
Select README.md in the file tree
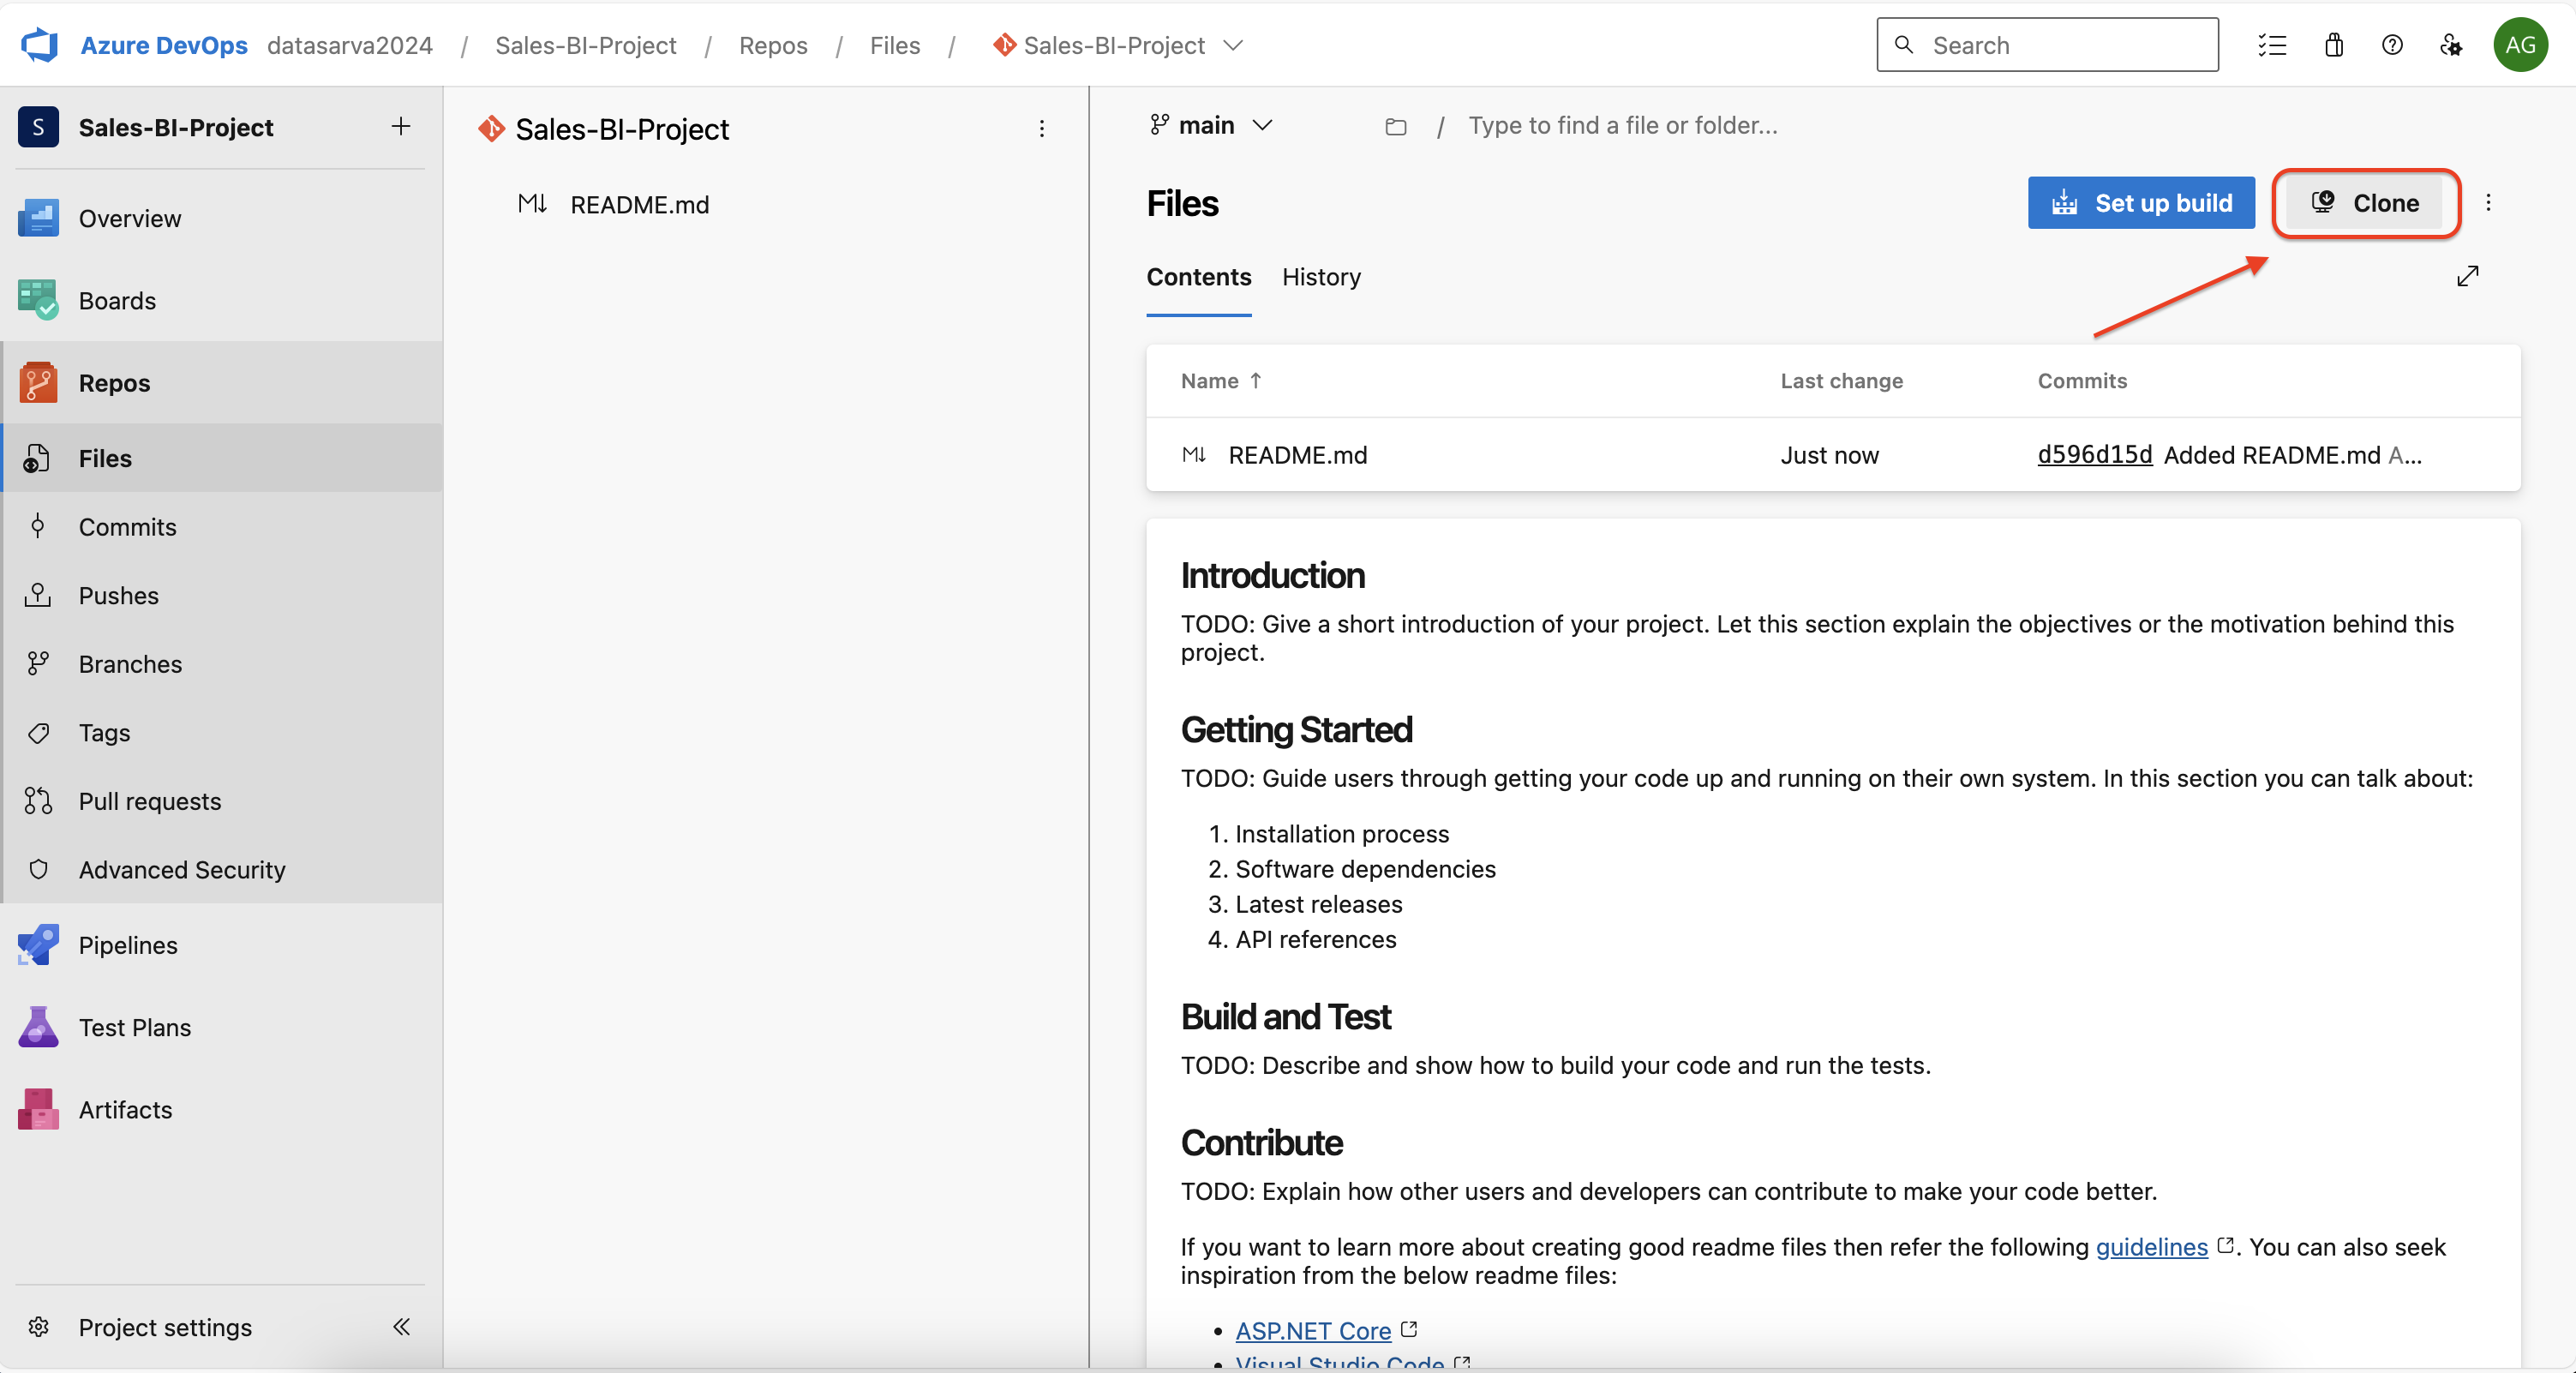(x=640, y=204)
